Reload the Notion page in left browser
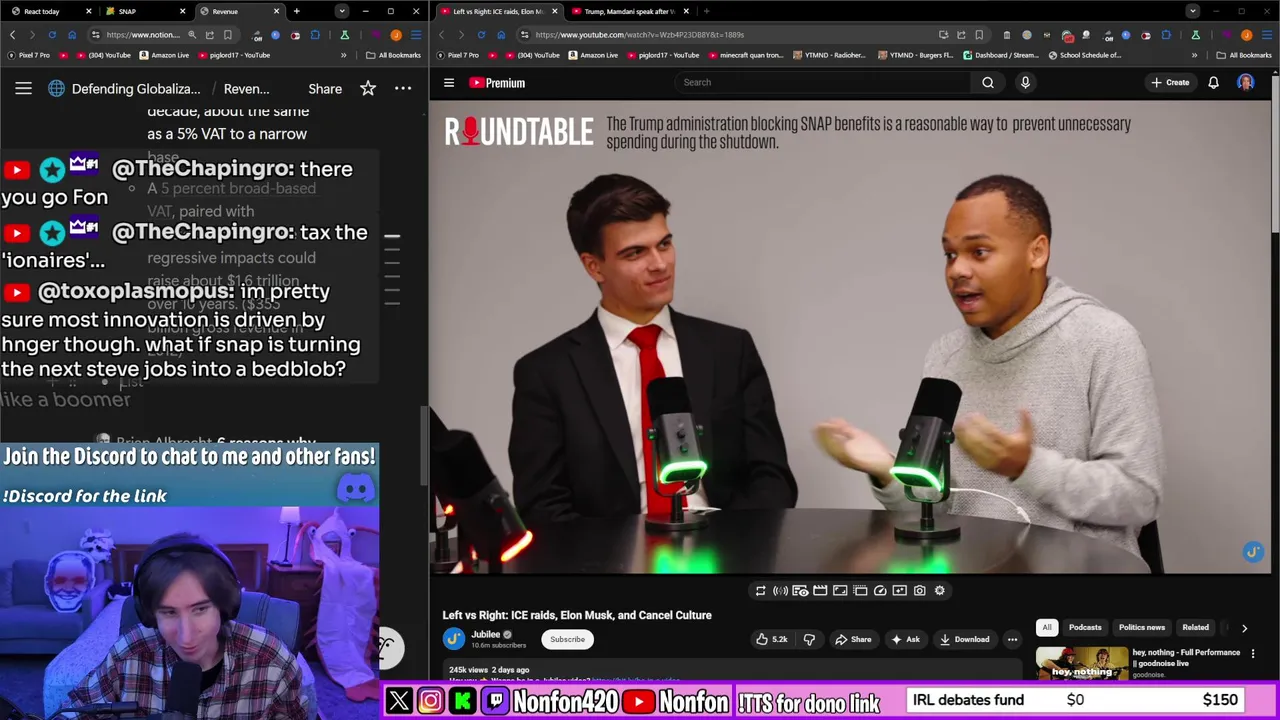The image size is (1280, 720). [52, 35]
